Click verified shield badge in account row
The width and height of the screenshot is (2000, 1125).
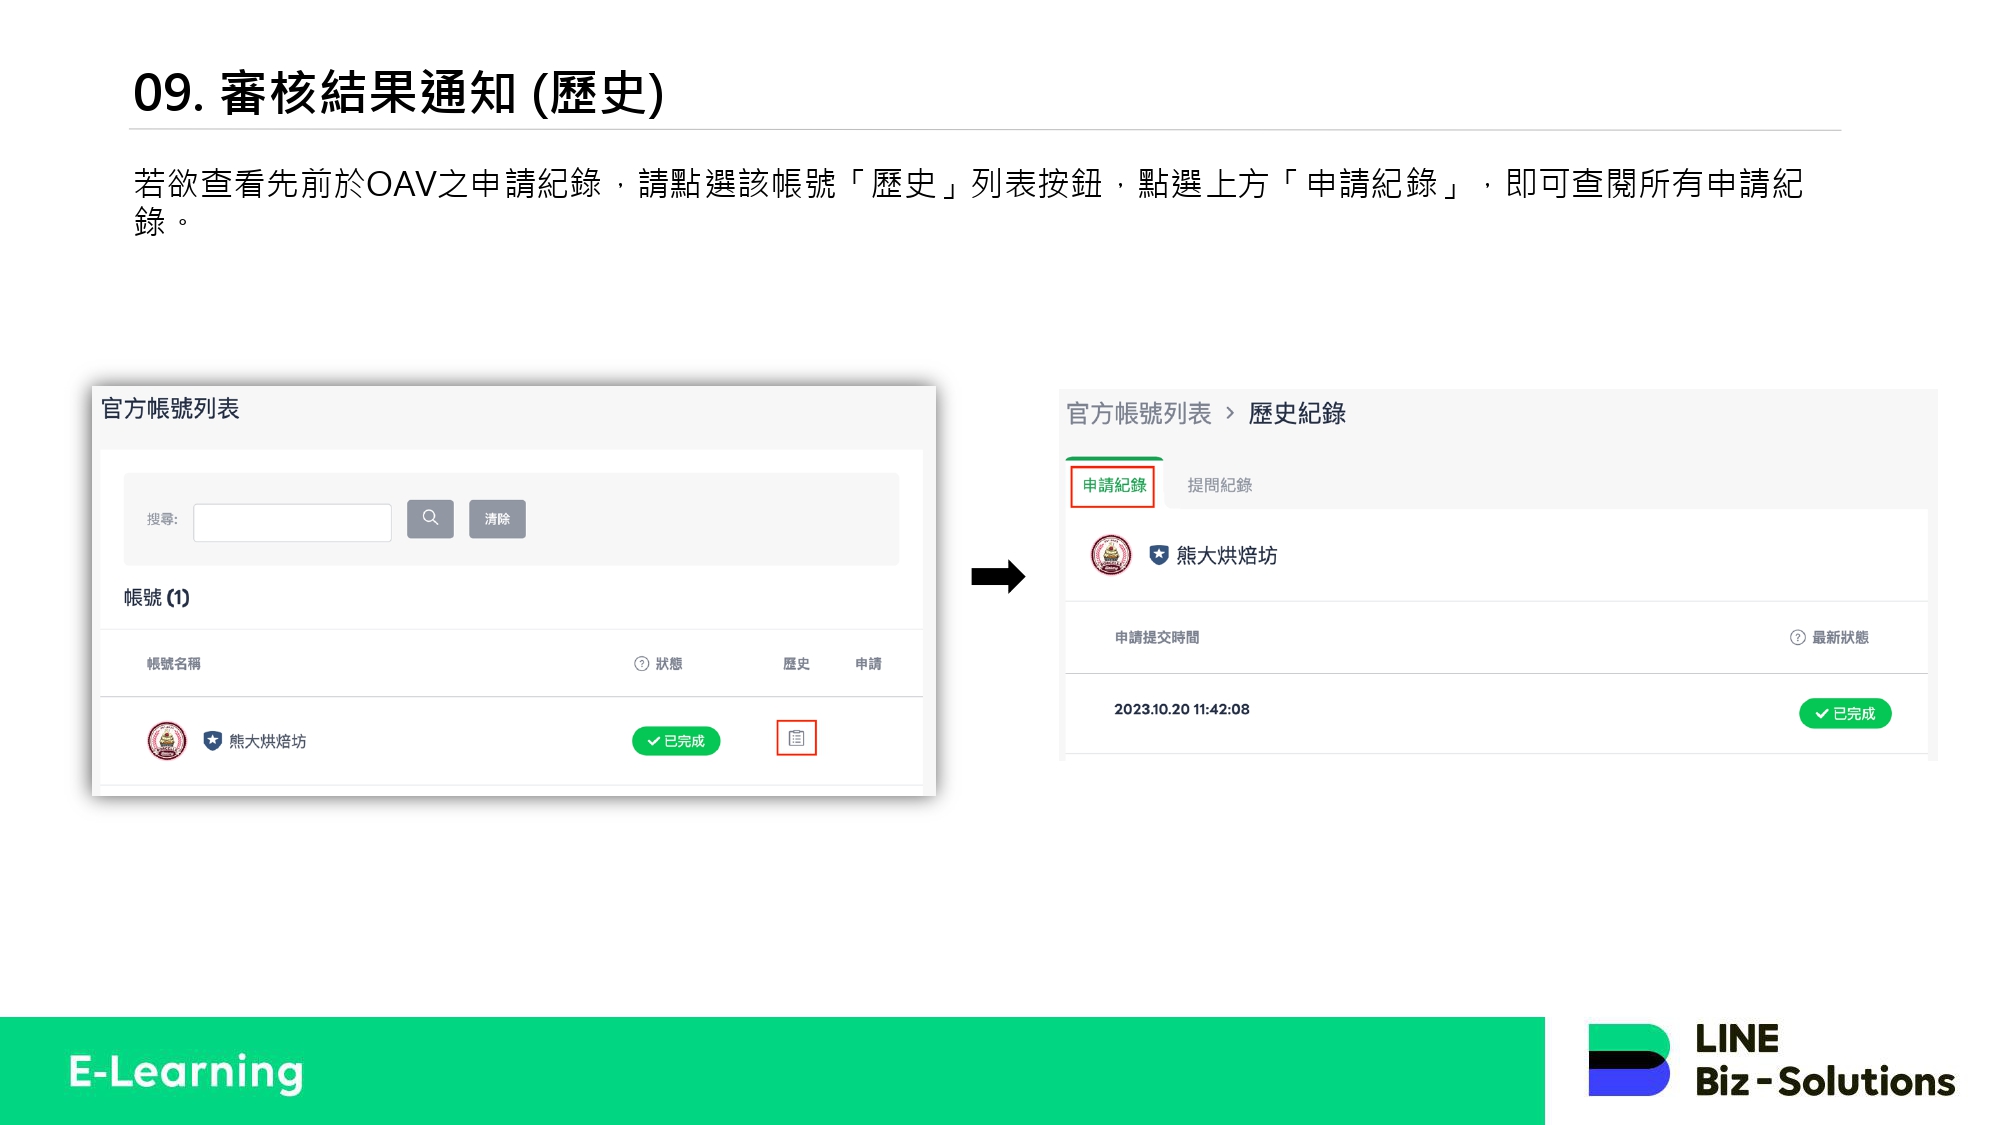(212, 741)
